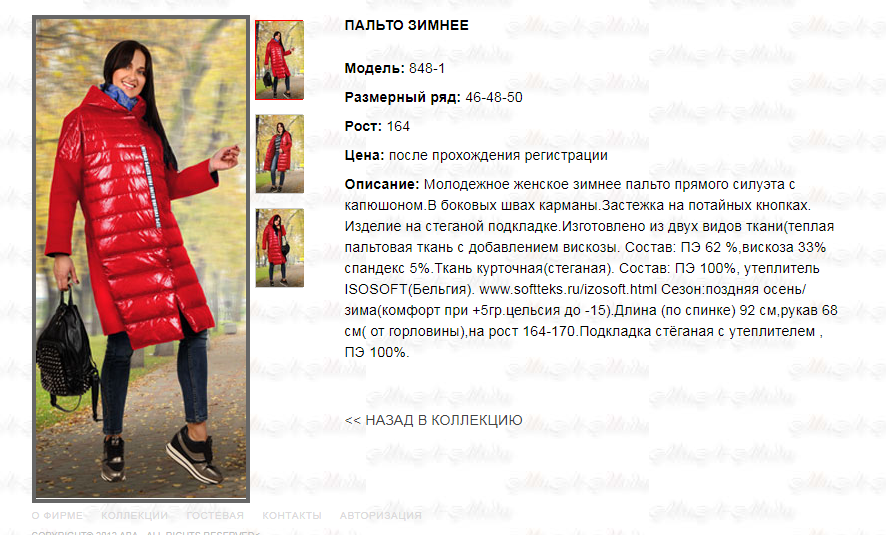Viewport: 886px width, 535px height.
Task: Open the ГОСТЕВАЯ footer menu item
Action: pyautogui.click(x=215, y=515)
